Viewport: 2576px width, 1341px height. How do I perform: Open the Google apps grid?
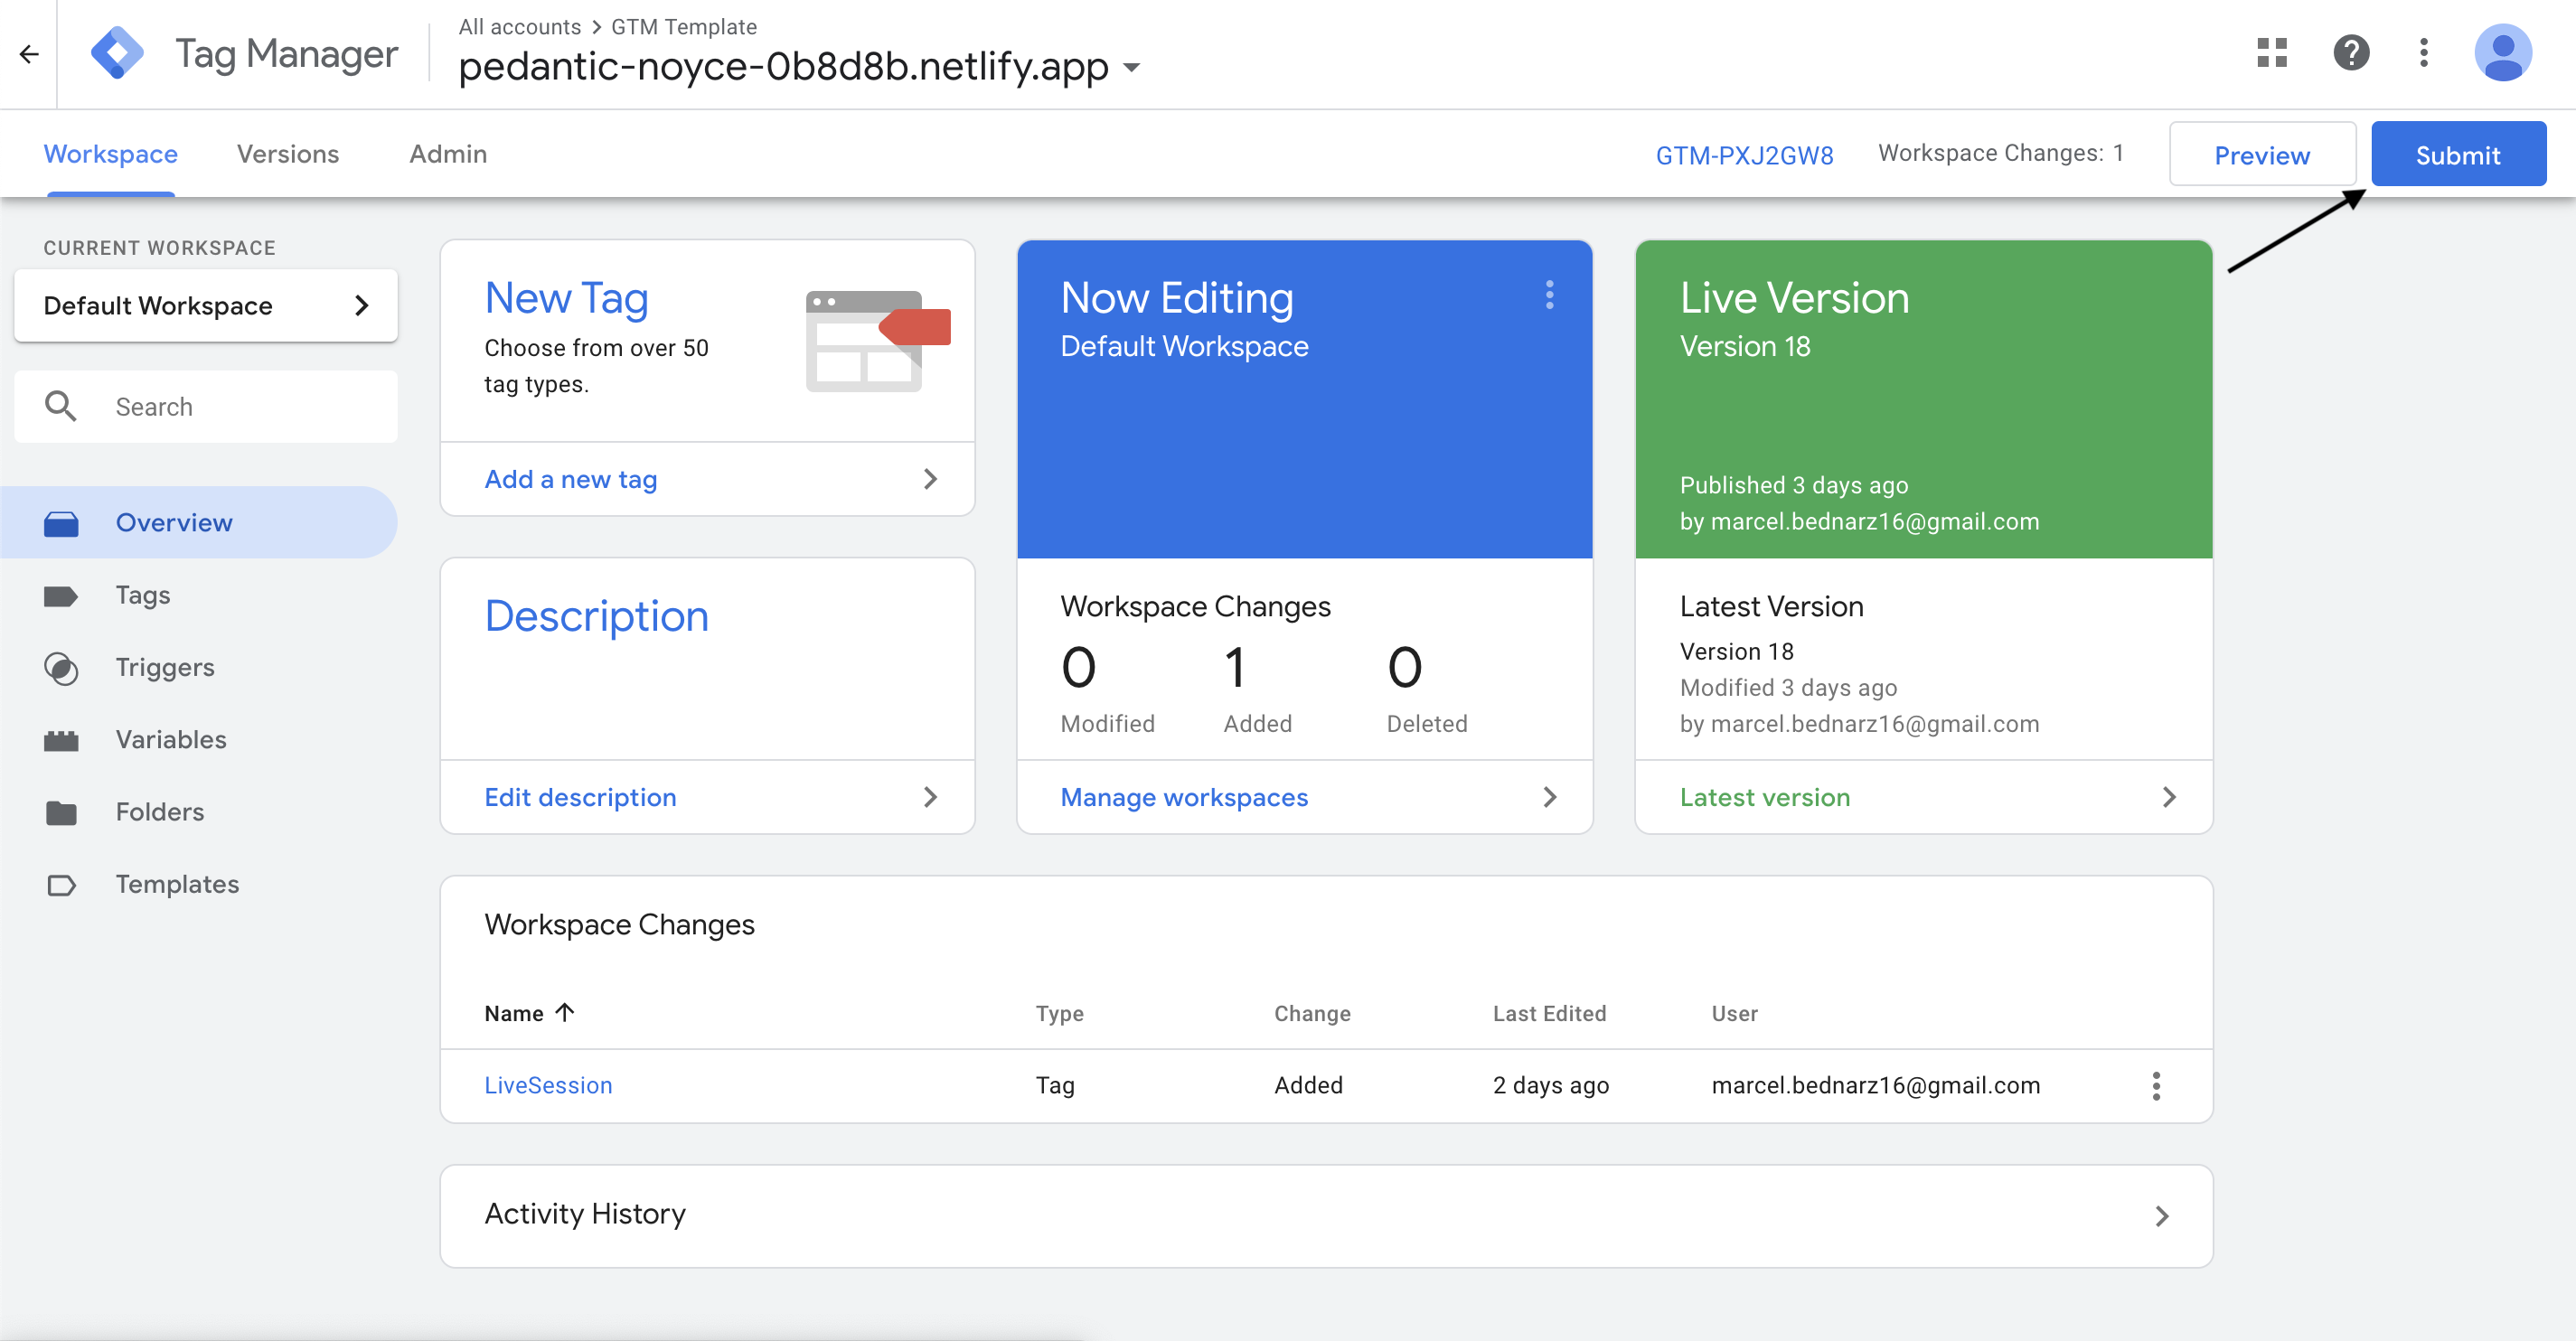[x=2272, y=53]
